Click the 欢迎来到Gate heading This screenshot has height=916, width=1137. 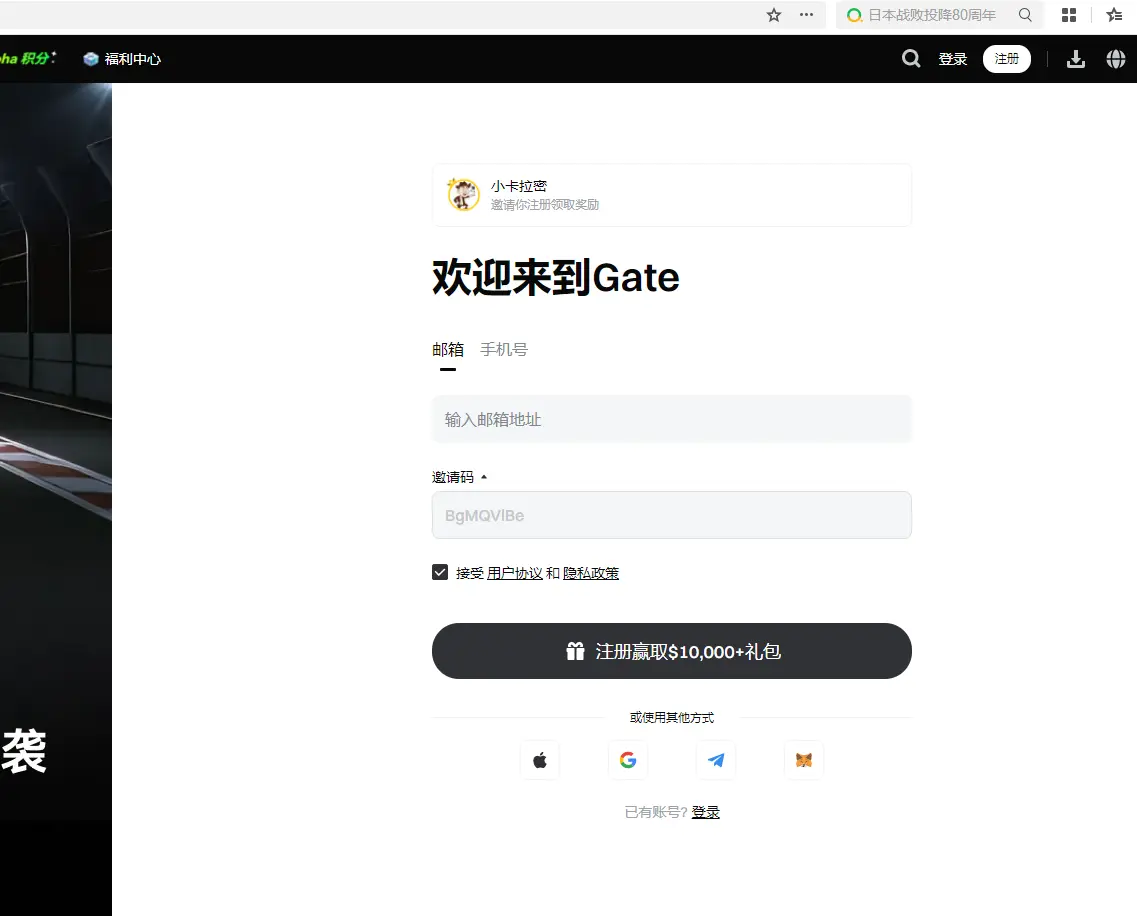tap(556, 278)
